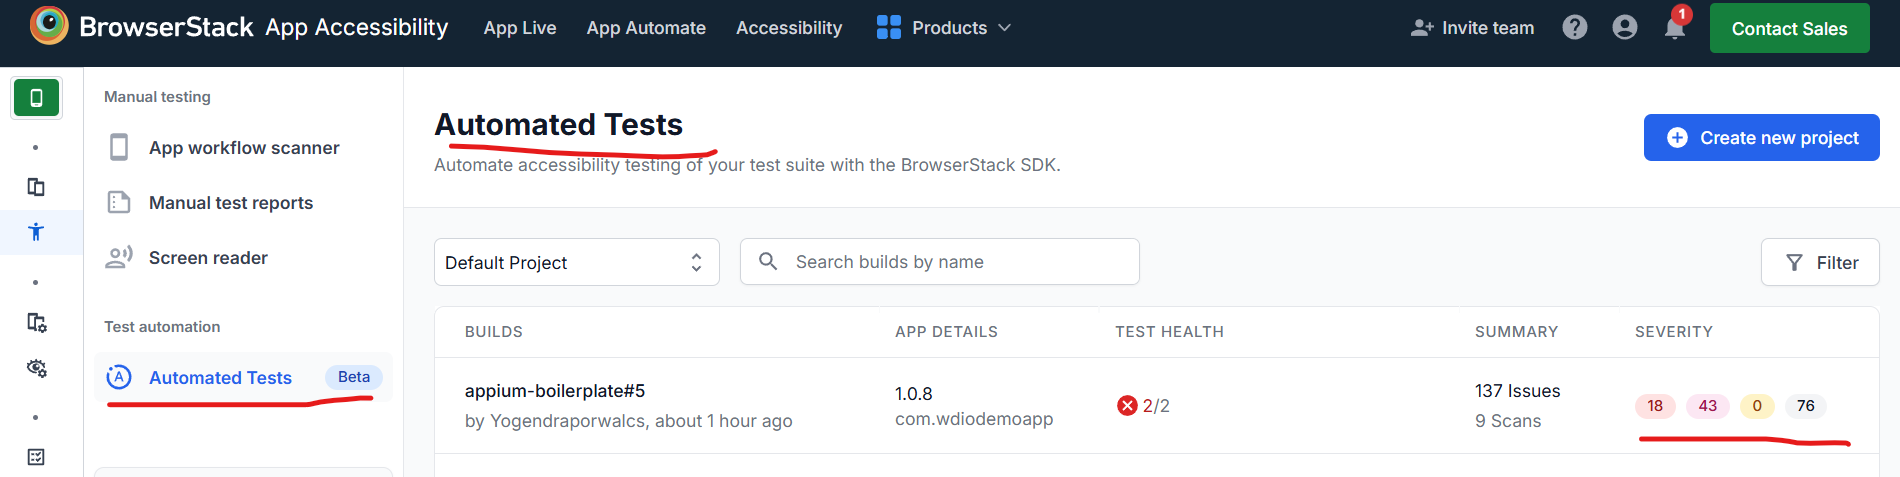Screen dimensions: 1900x477
Task: Open Accessibility in top navigation
Action: click(x=789, y=28)
